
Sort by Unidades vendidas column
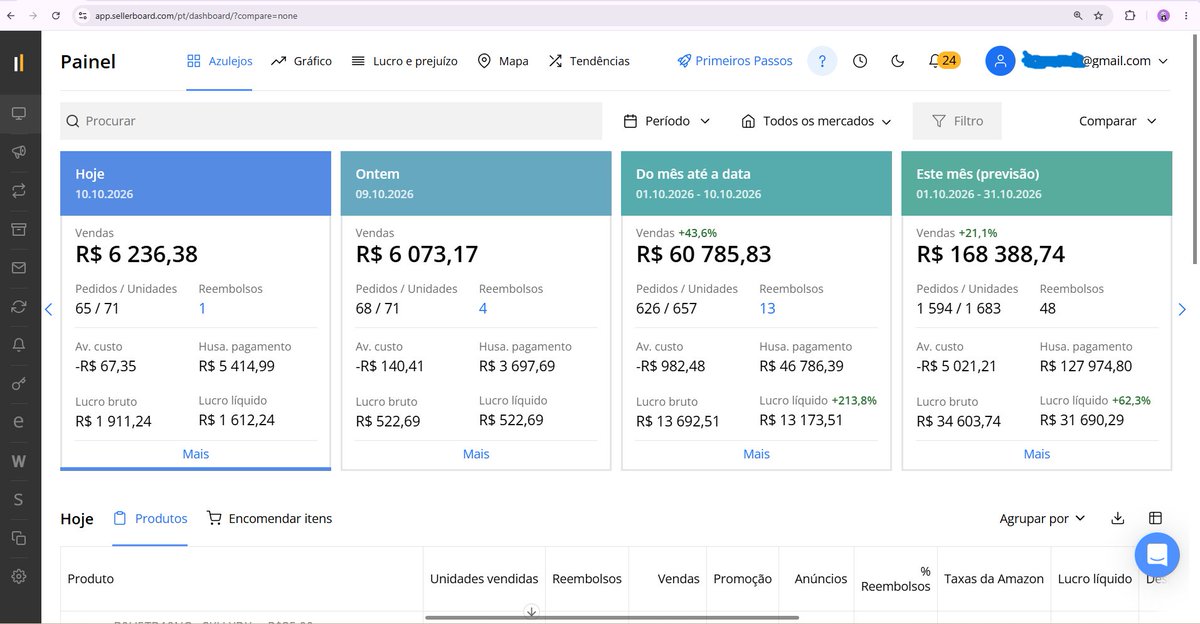pyautogui.click(x=484, y=579)
